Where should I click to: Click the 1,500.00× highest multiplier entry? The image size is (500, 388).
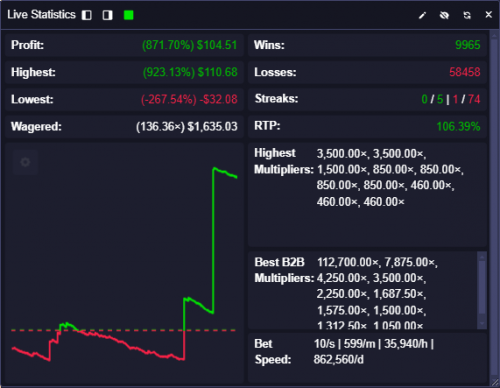point(343,170)
